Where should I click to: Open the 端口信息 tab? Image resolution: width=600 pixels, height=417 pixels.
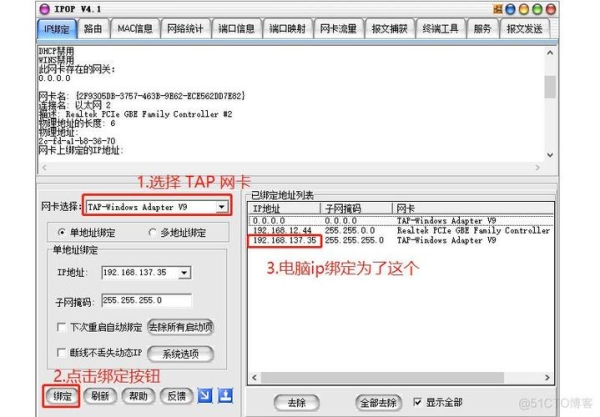(x=236, y=29)
